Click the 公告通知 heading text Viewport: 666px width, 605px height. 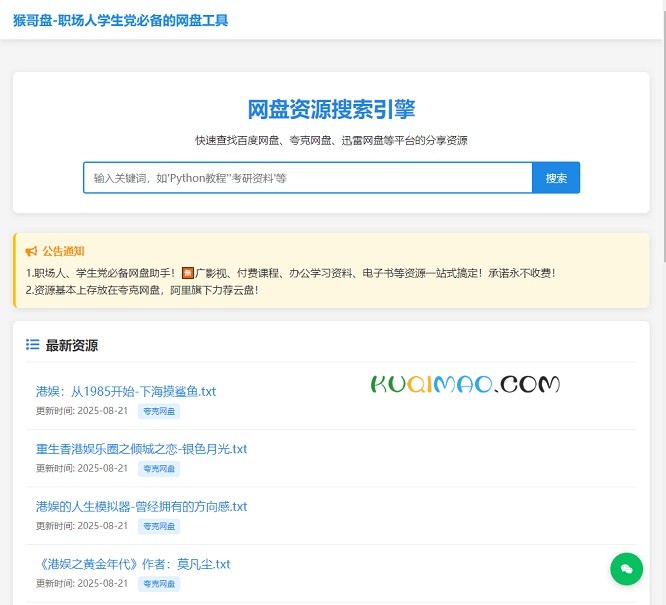(63, 252)
